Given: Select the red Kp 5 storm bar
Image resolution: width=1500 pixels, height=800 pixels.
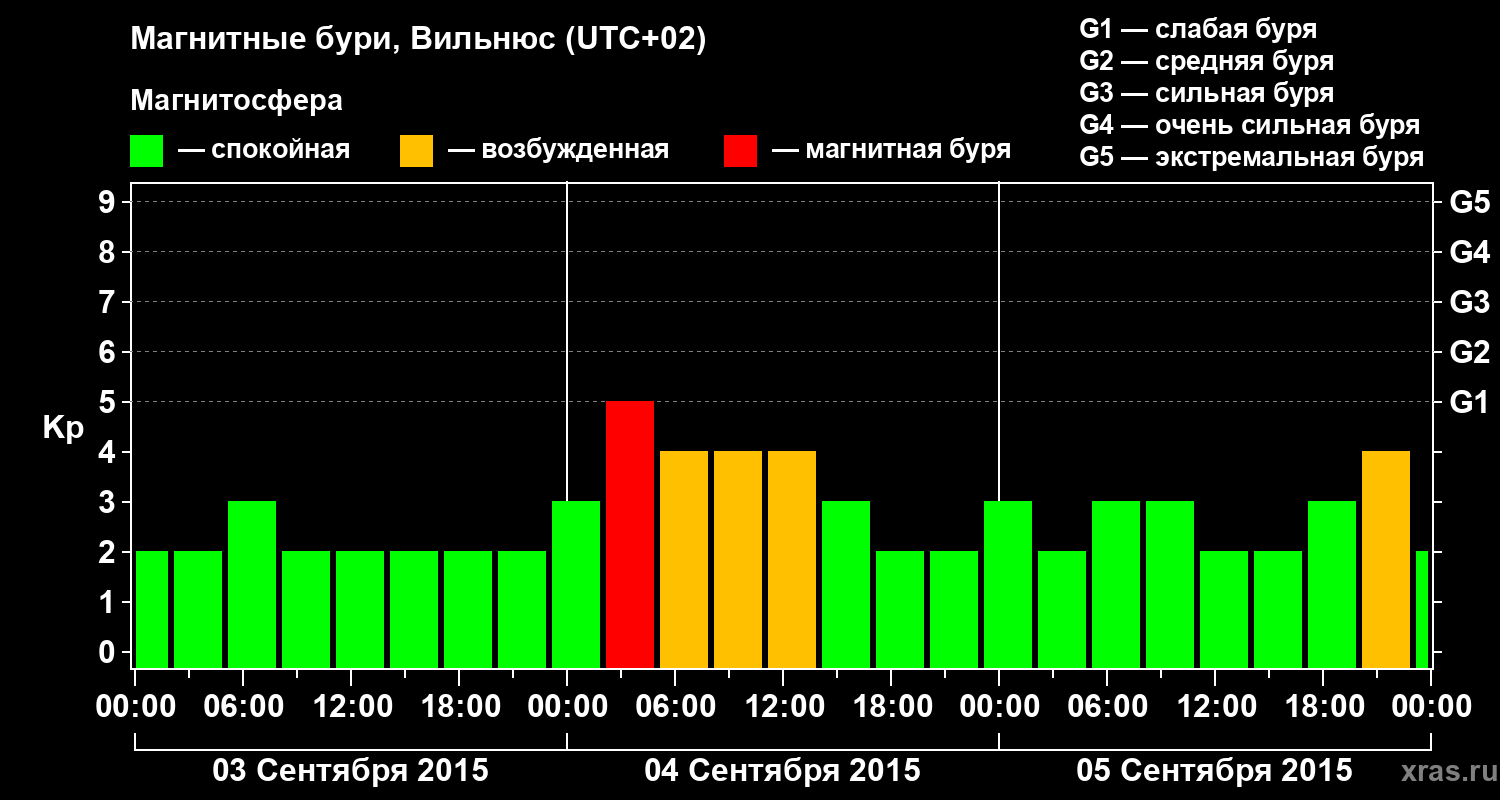Looking at the screenshot, I should pos(630,534).
